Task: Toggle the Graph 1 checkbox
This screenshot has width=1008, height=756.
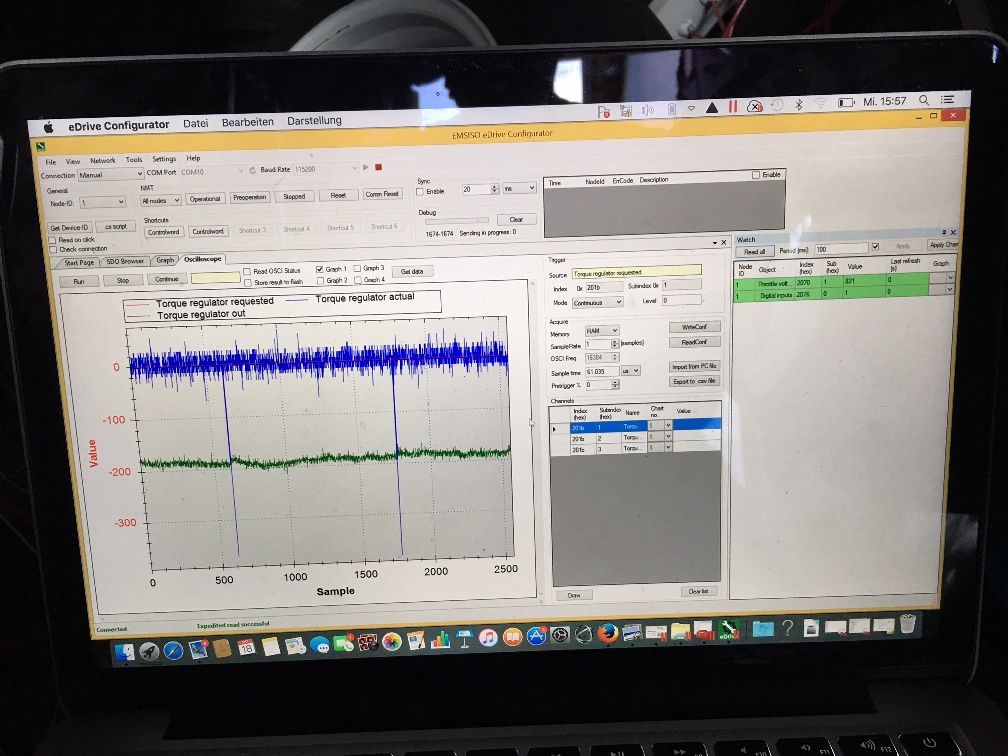Action: pos(320,269)
